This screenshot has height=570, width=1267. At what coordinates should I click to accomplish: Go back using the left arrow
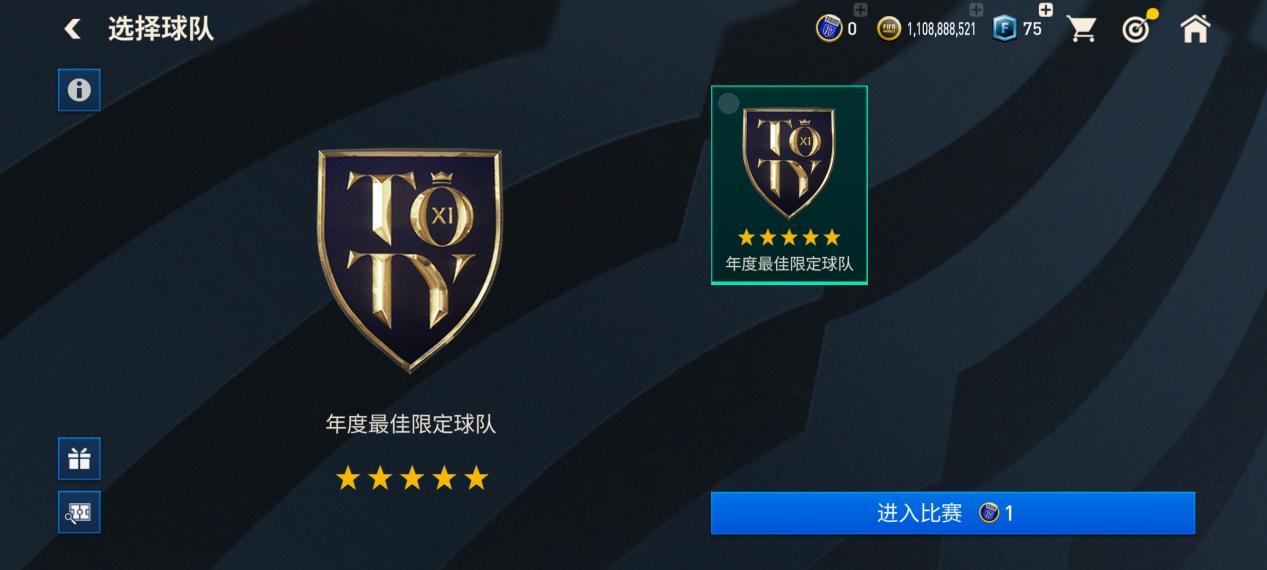click(x=72, y=29)
